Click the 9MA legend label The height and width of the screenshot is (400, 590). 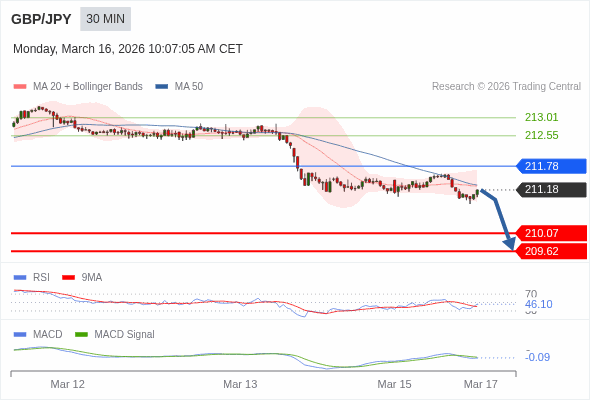[92, 278]
